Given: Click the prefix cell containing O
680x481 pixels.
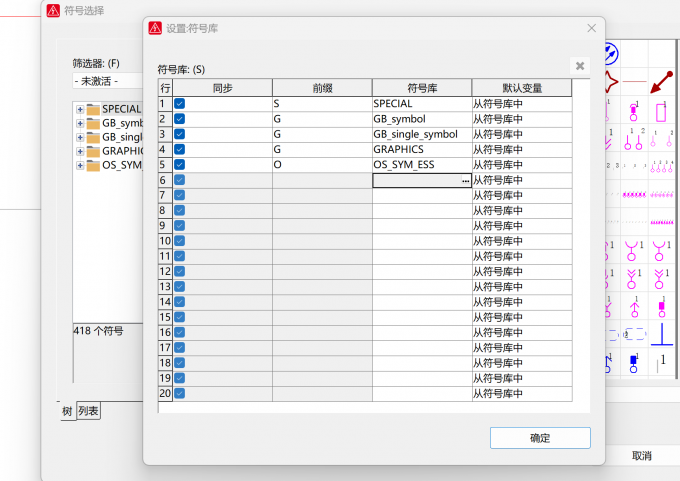Looking at the screenshot, I should tap(322, 164).
